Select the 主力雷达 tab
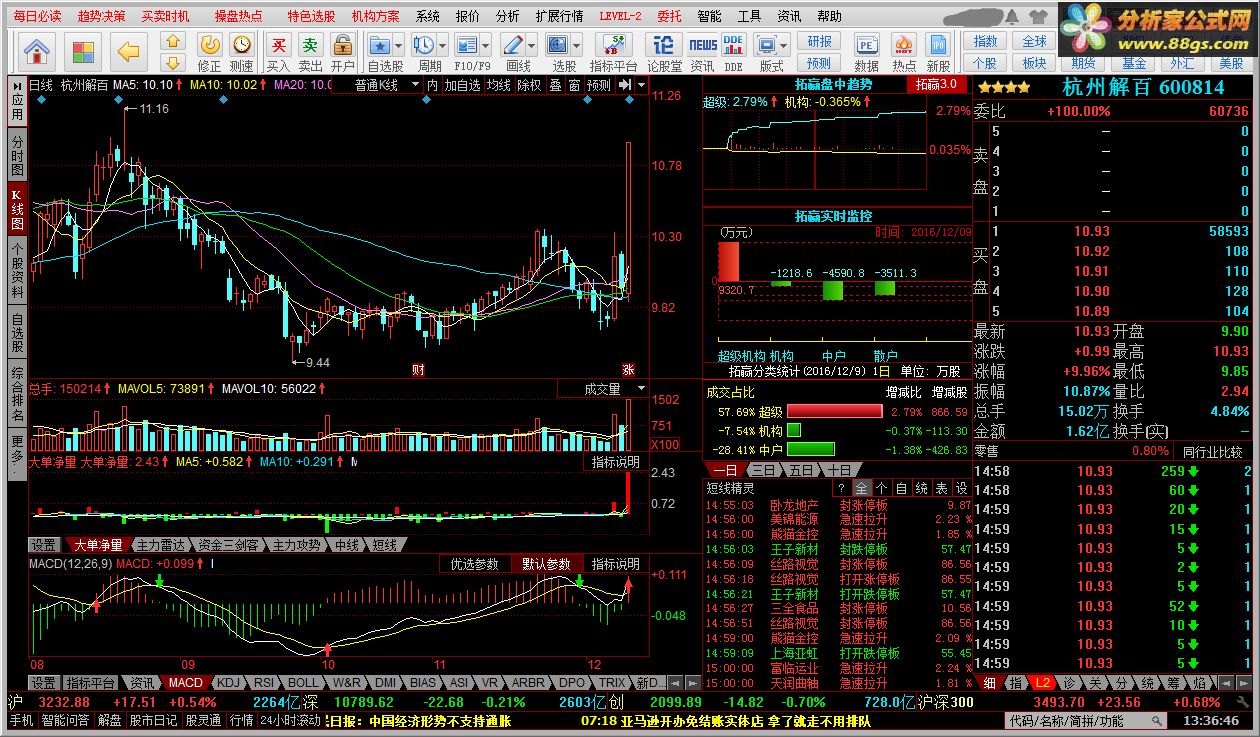Screen dimensions: 1260x737 click(161, 545)
